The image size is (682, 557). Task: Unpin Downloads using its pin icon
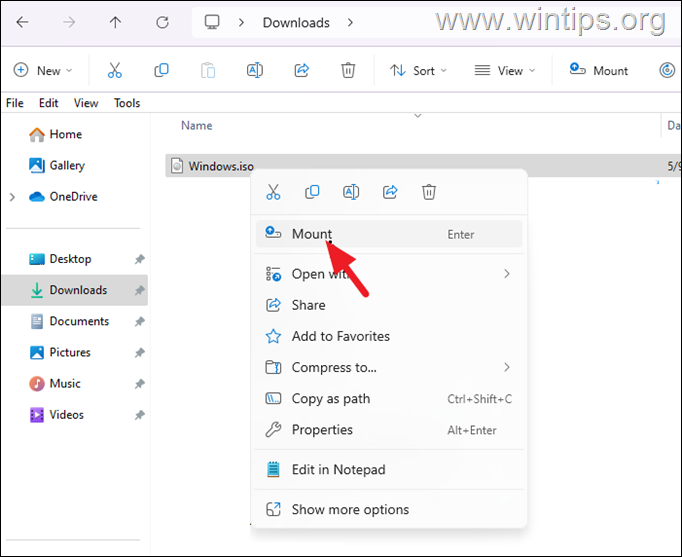click(139, 290)
